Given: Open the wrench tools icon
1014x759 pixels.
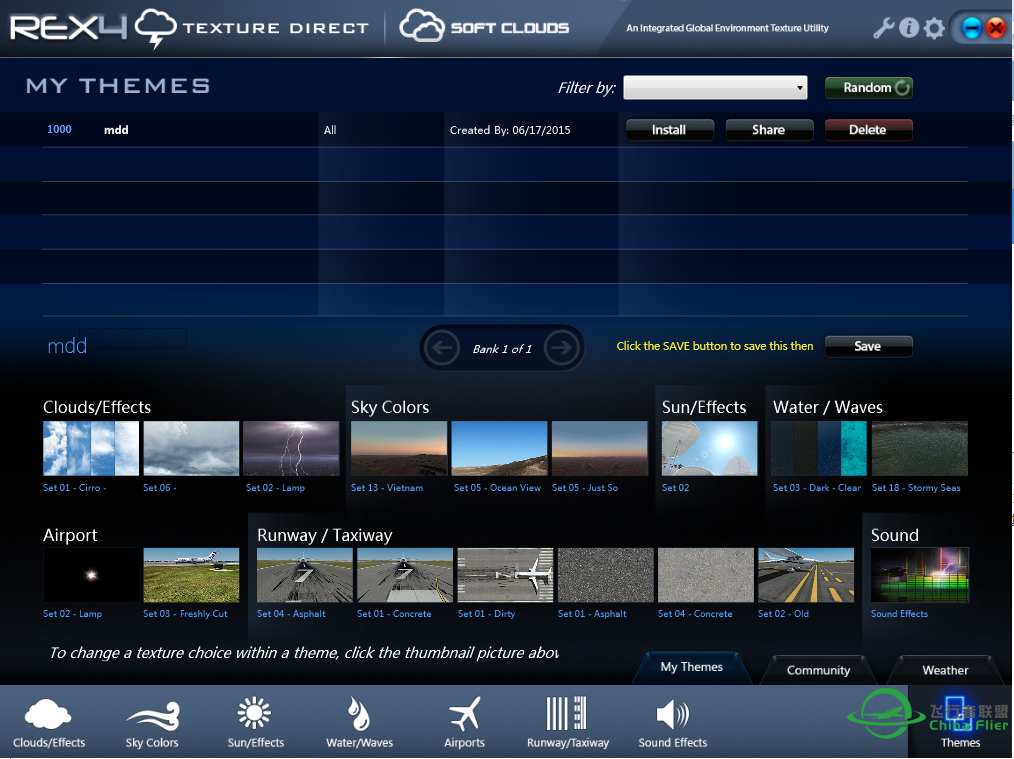Looking at the screenshot, I should click(x=883, y=28).
